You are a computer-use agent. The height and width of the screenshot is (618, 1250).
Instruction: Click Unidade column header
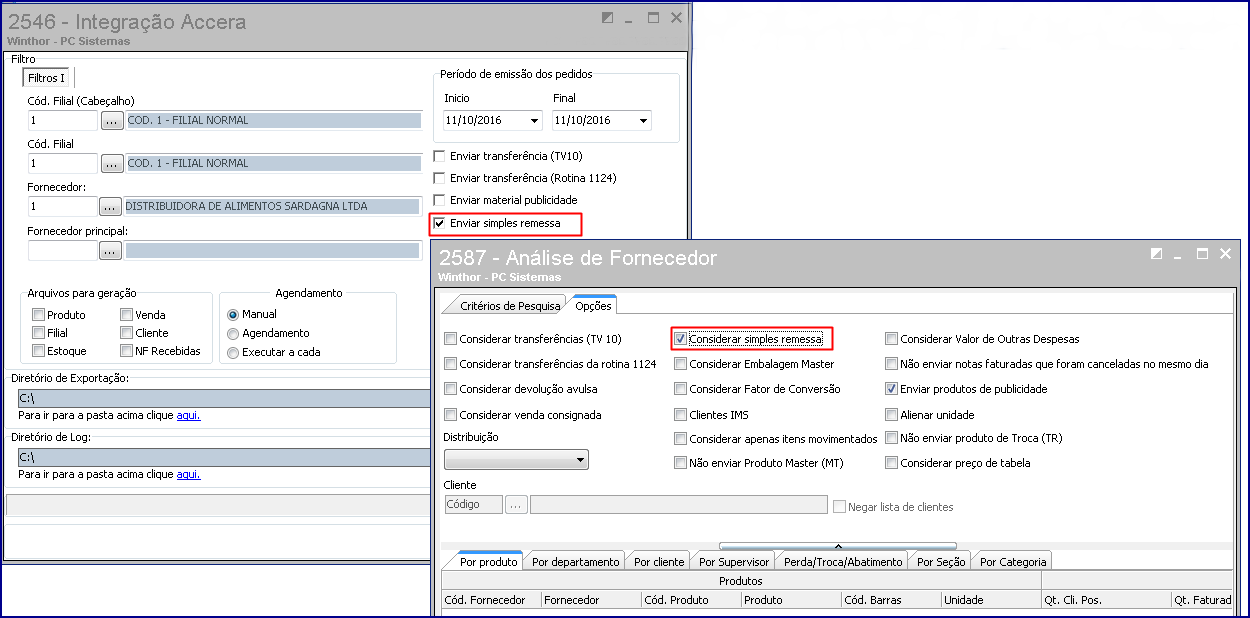(x=991, y=600)
